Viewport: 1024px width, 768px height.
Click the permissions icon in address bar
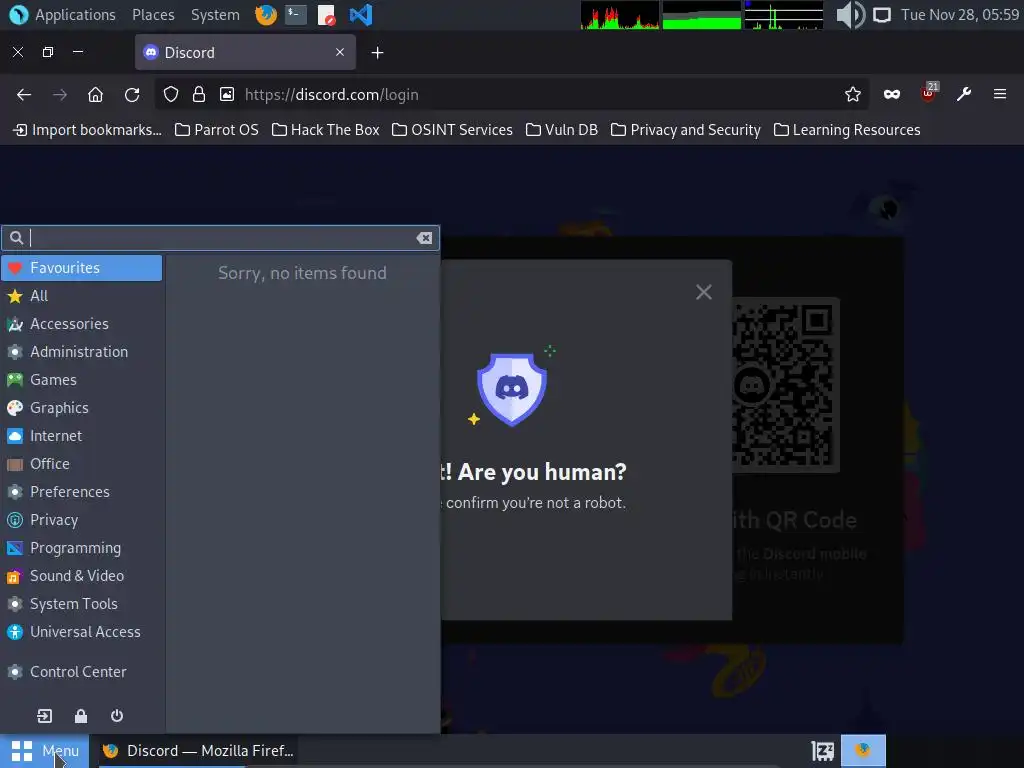pos(227,95)
